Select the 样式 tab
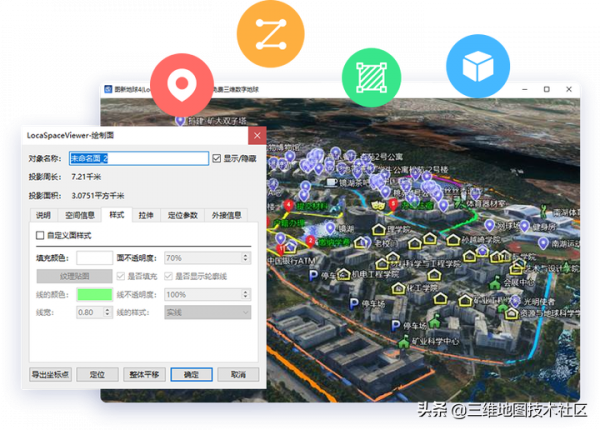 (117, 215)
